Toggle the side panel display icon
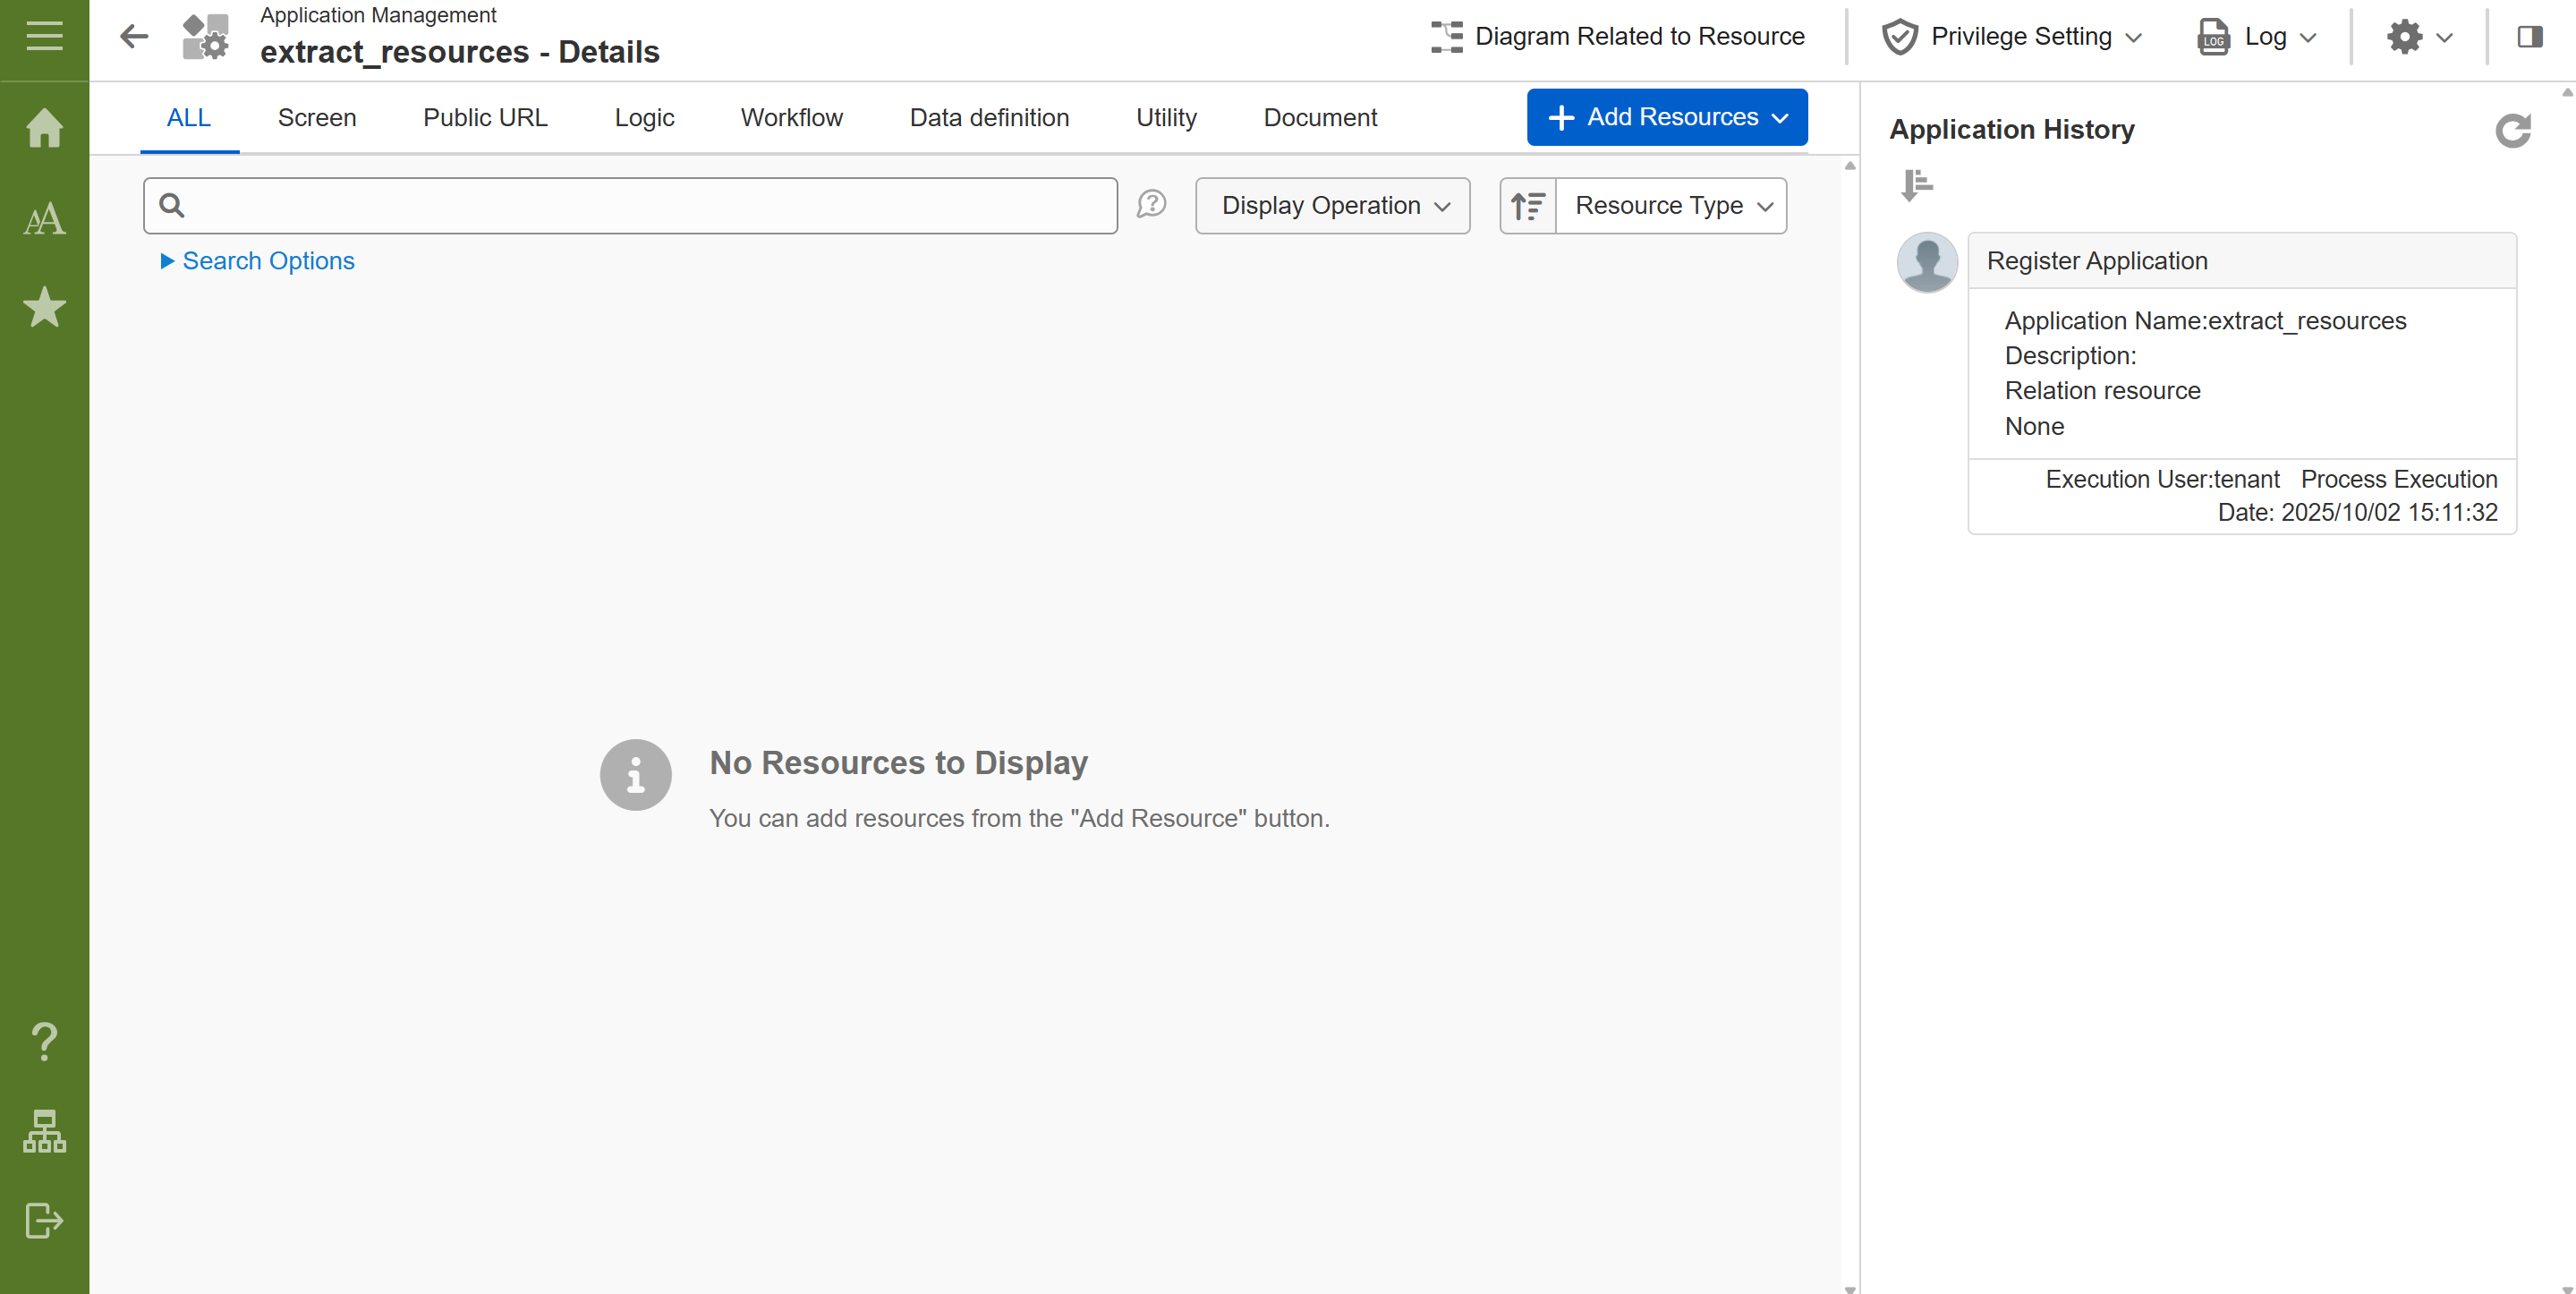The image size is (2576, 1294). click(x=2530, y=37)
